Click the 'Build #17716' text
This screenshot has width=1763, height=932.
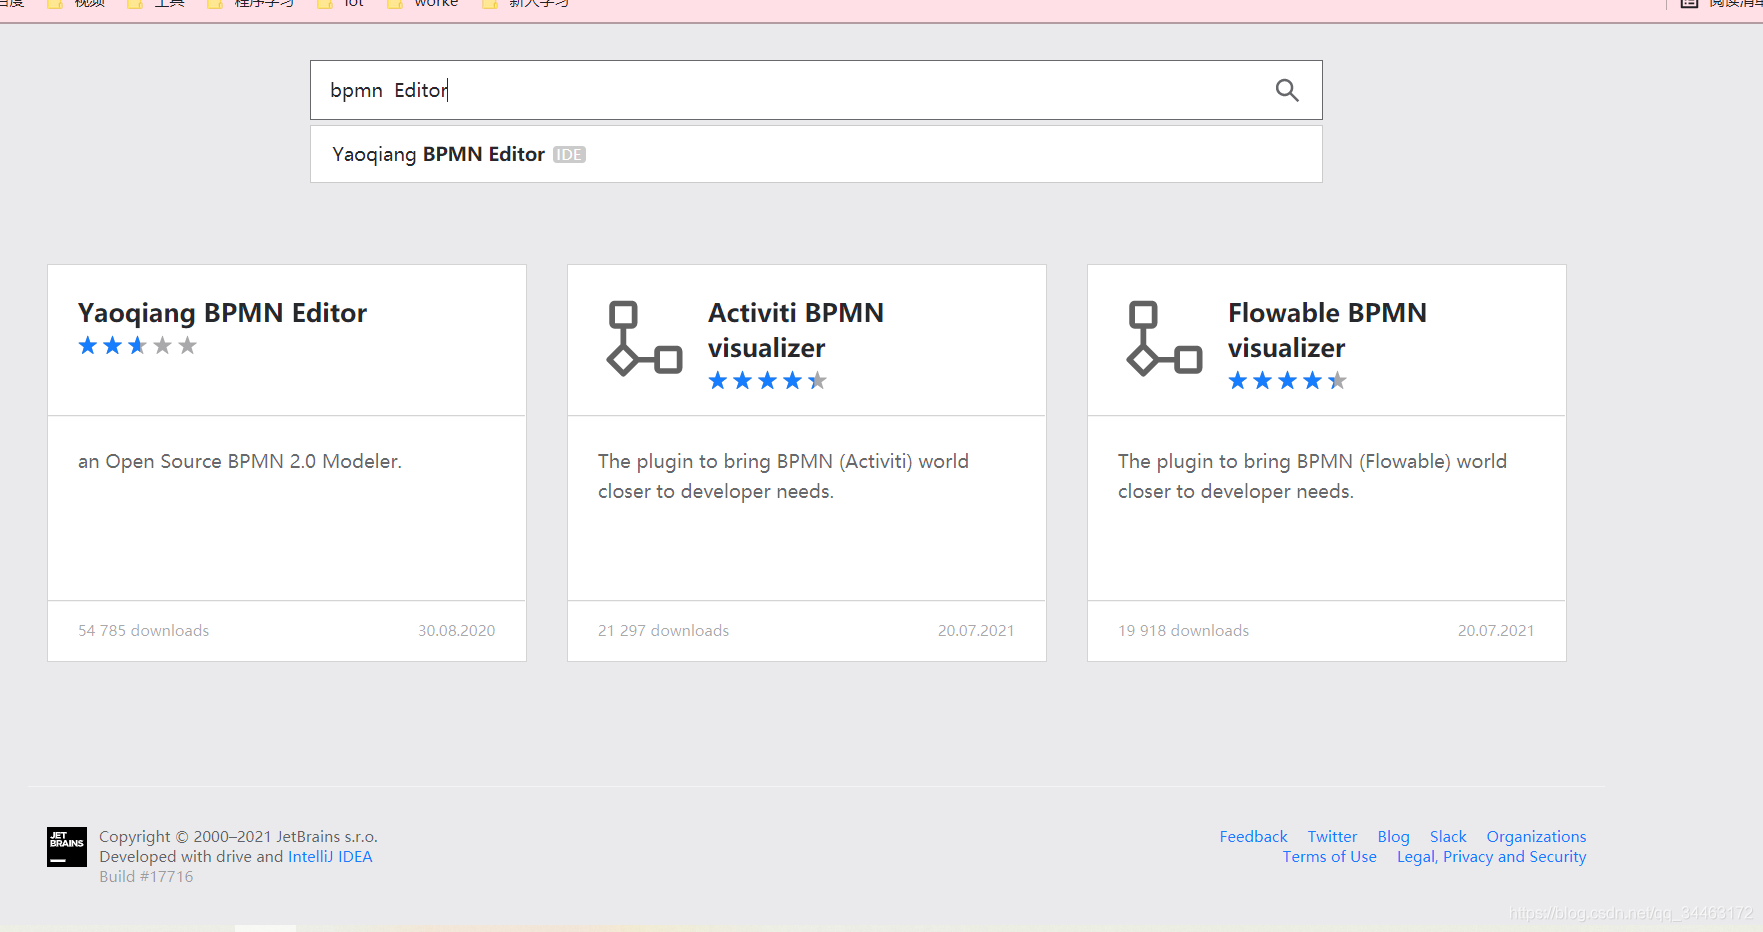[146, 877]
